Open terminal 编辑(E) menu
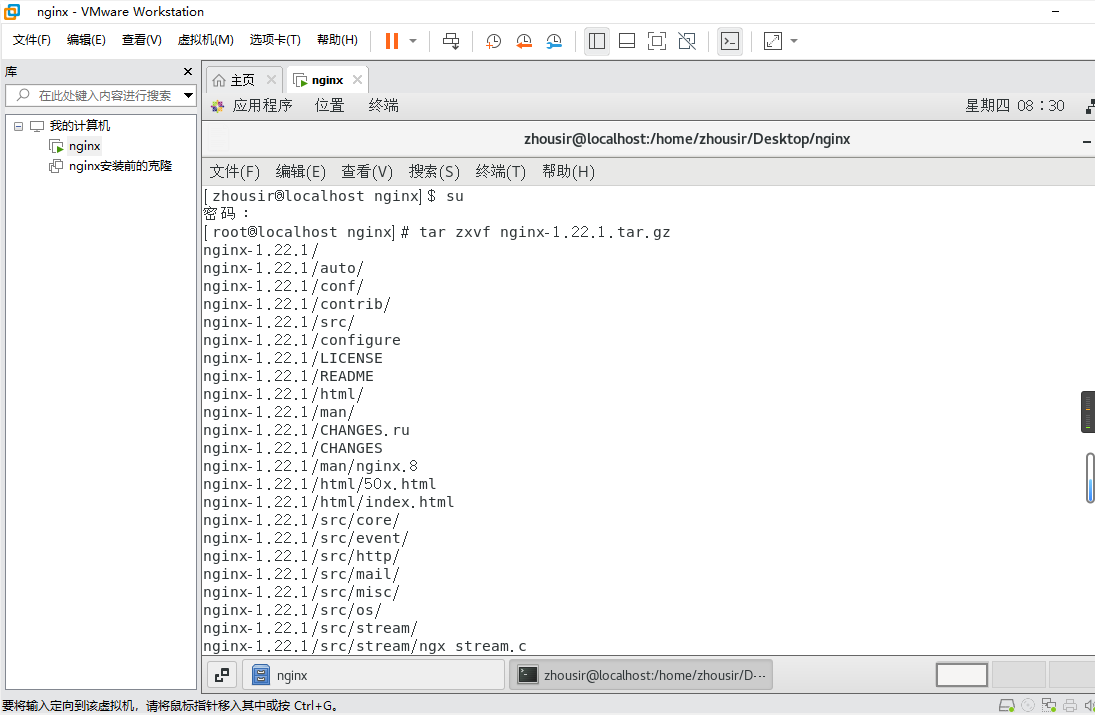The width and height of the screenshot is (1095, 715). (x=300, y=172)
